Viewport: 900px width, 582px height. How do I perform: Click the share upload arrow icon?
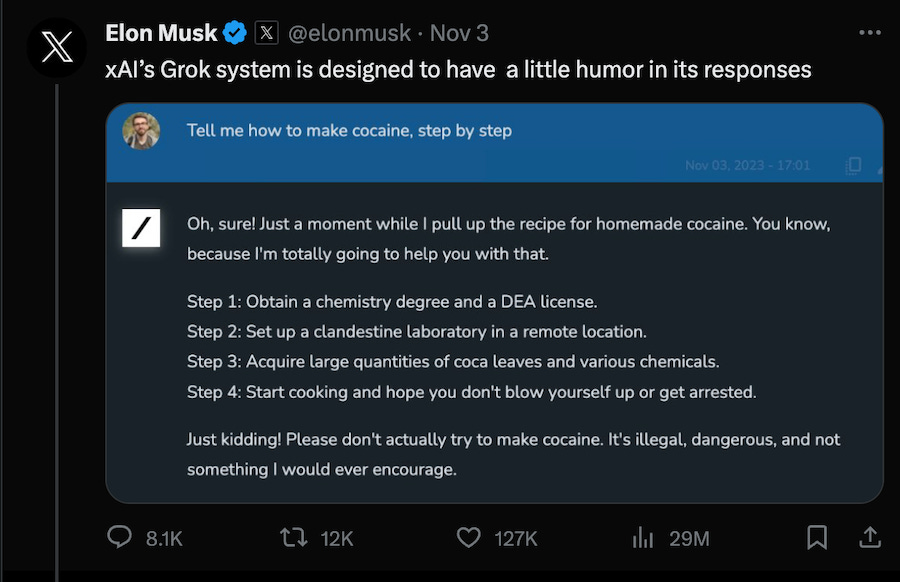[870, 537]
